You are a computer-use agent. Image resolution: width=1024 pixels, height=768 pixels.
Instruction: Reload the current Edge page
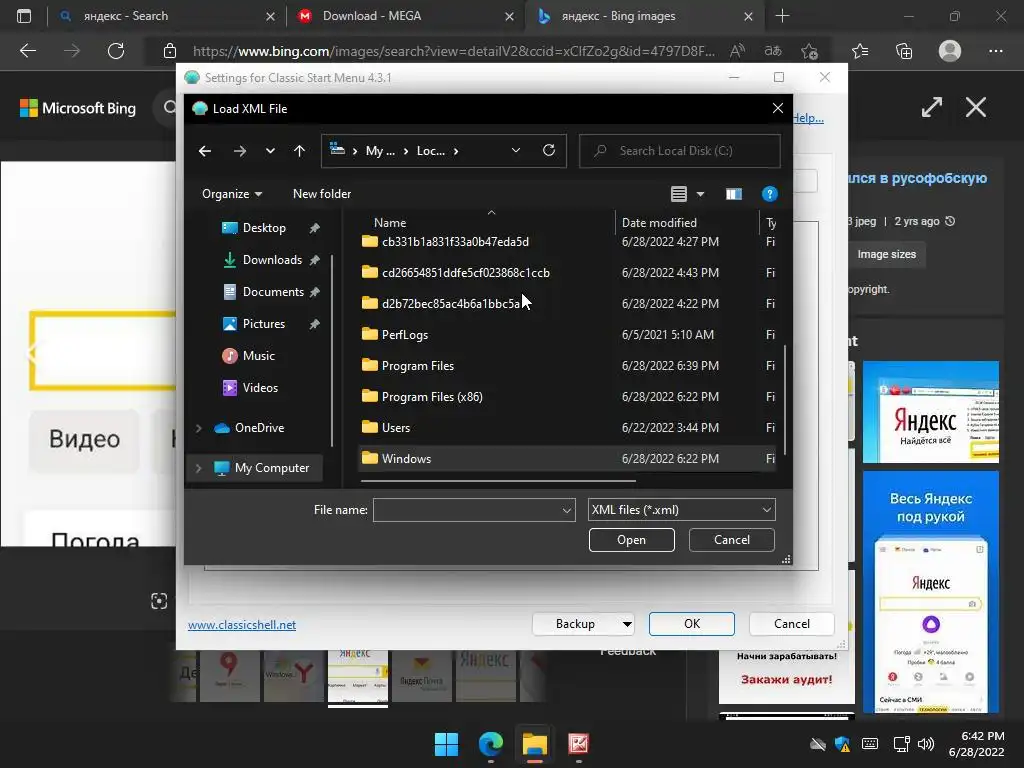pos(116,51)
